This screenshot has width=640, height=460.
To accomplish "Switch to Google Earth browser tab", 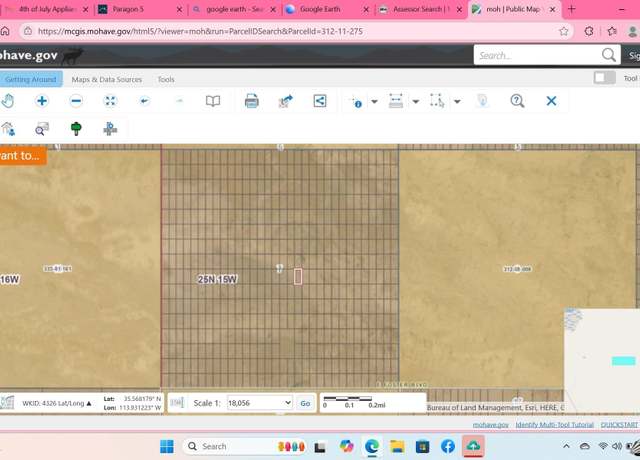I will pyautogui.click(x=328, y=9).
